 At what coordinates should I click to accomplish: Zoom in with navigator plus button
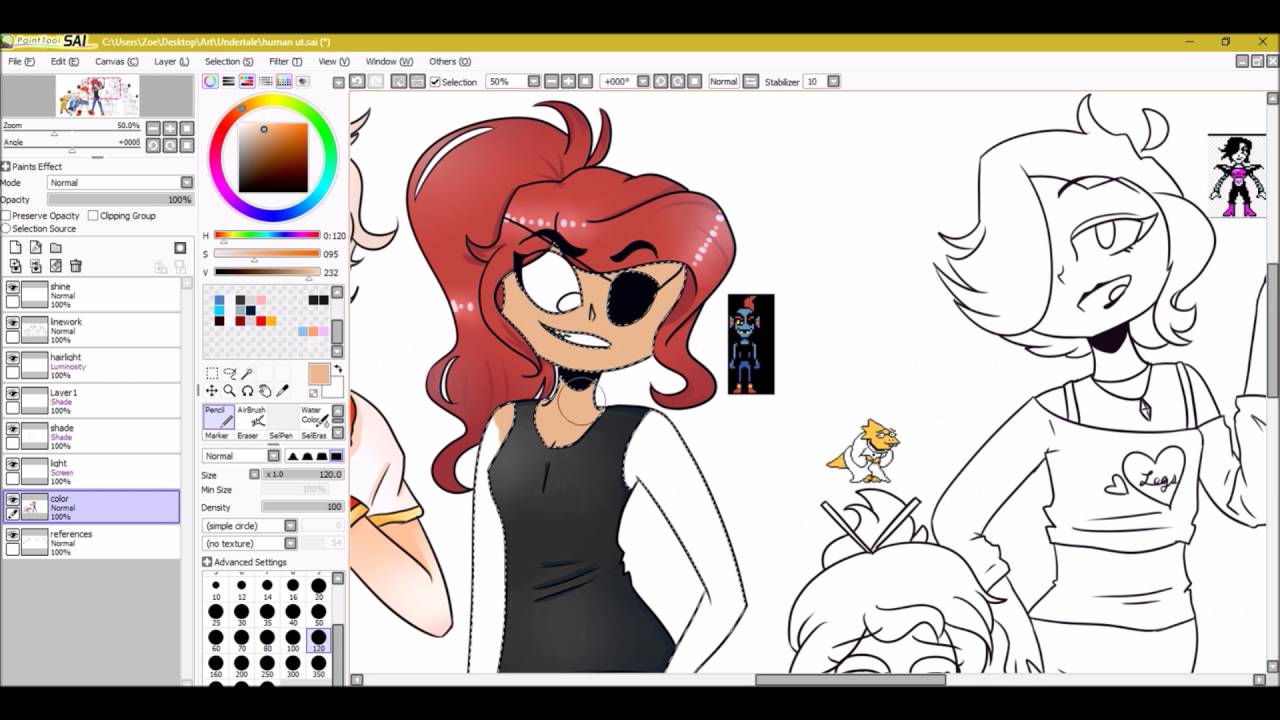click(x=170, y=128)
